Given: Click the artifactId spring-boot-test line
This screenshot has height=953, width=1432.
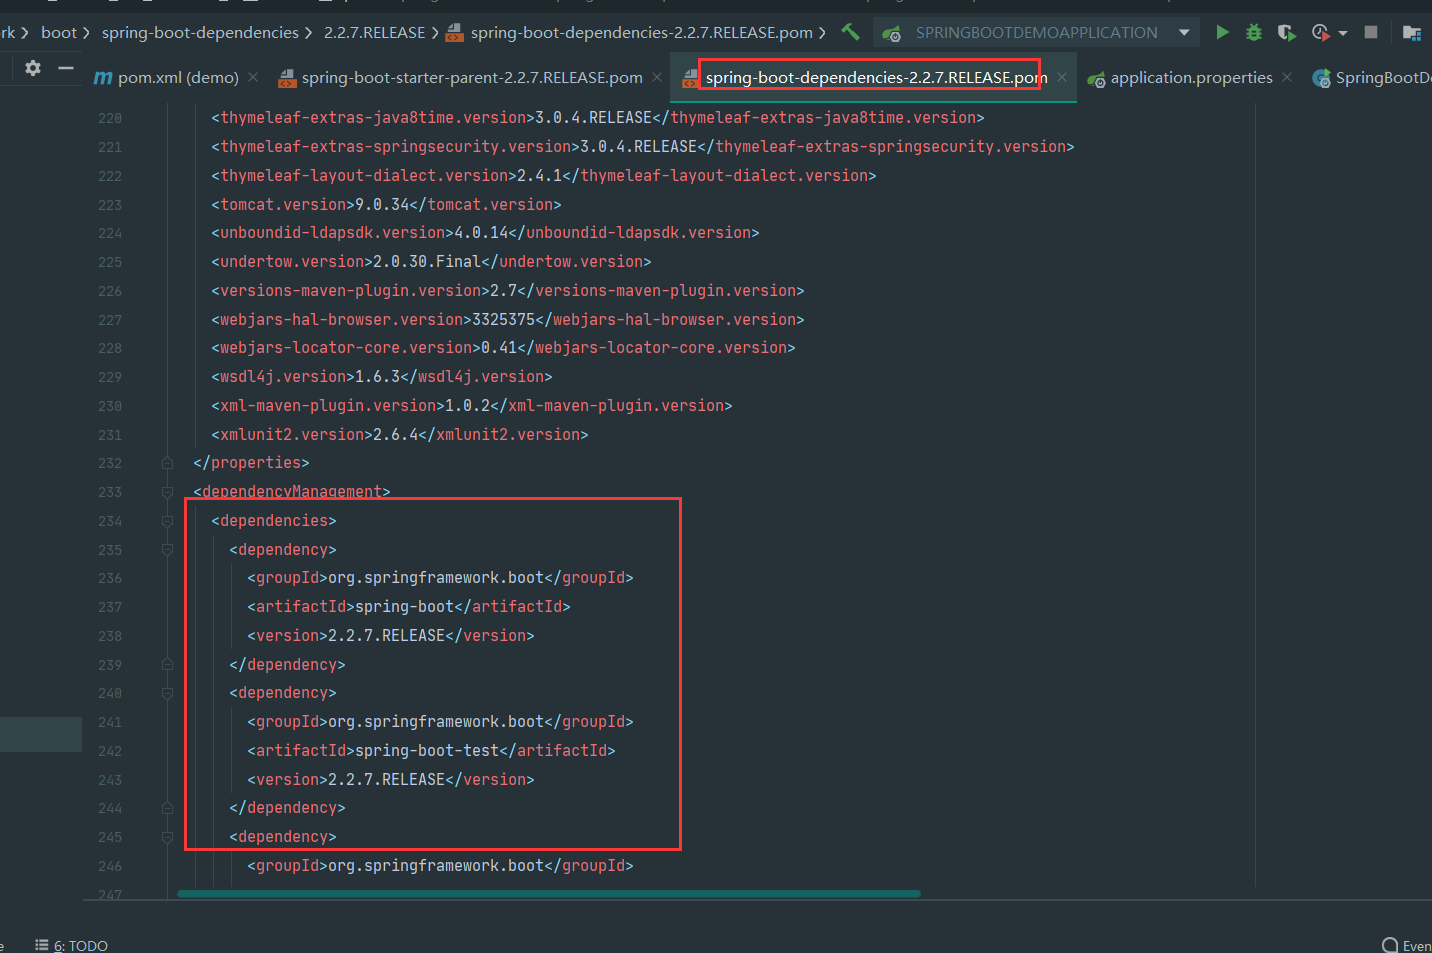Looking at the screenshot, I should (x=431, y=751).
